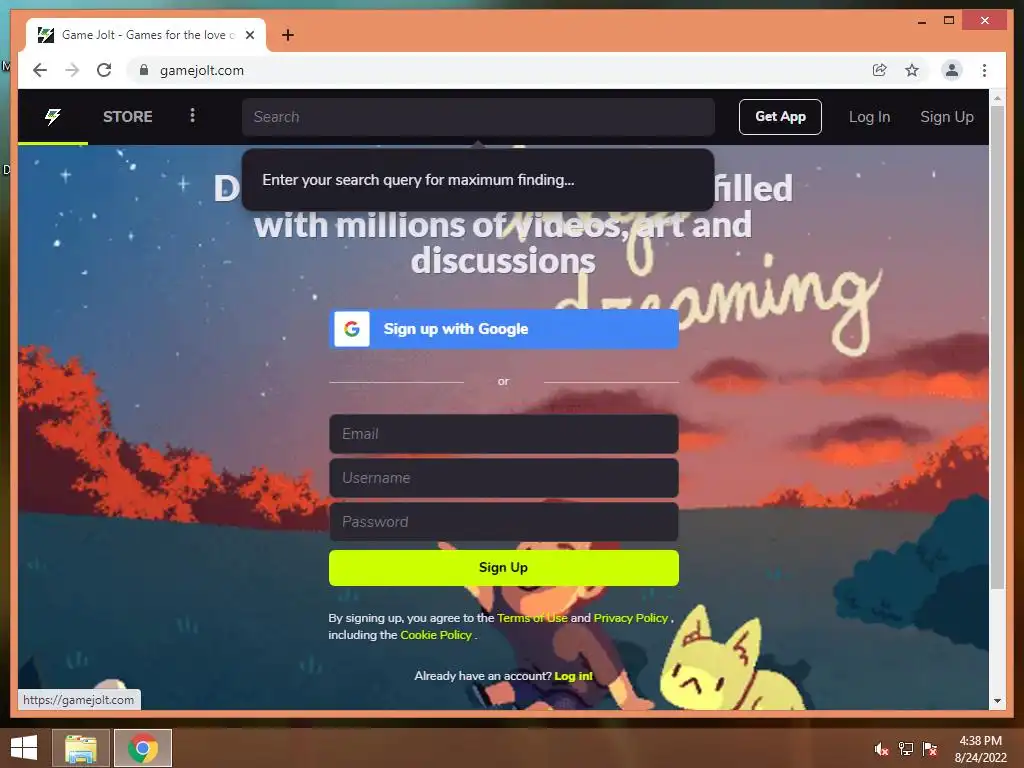View site info via the lock icon
Viewport: 1024px width, 768px height.
(144, 70)
